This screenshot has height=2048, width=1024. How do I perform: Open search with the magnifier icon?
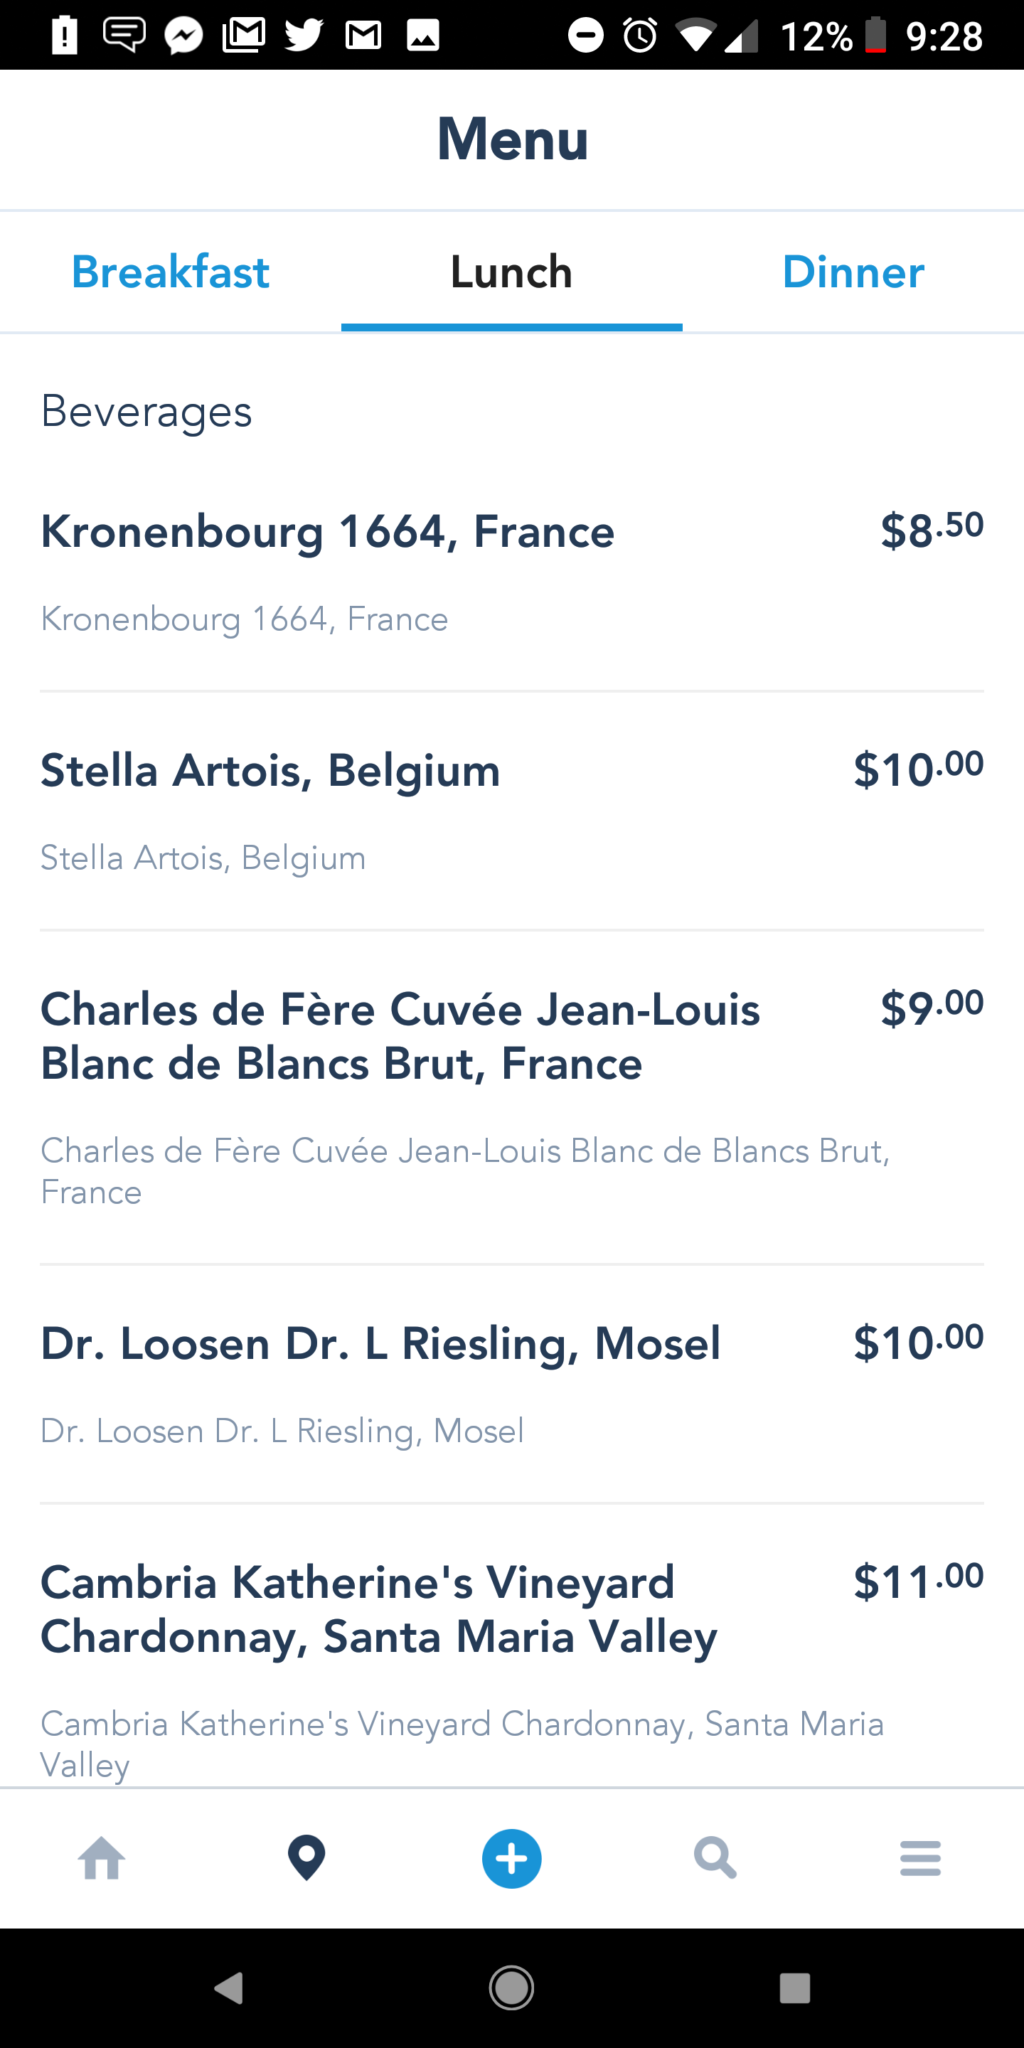[x=715, y=1859]
